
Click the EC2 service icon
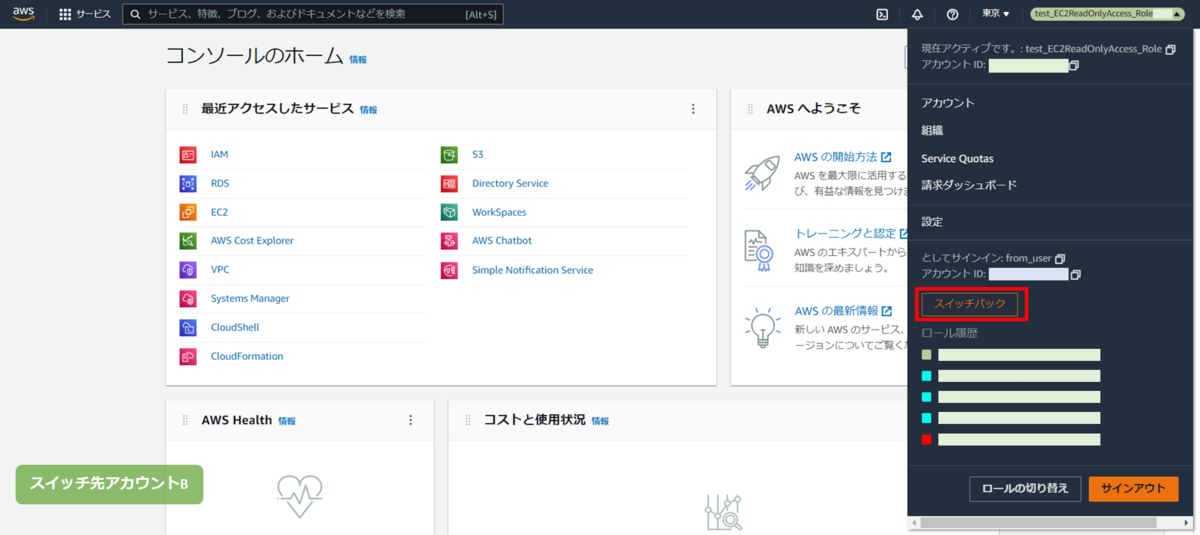click(x=188, y=212)
